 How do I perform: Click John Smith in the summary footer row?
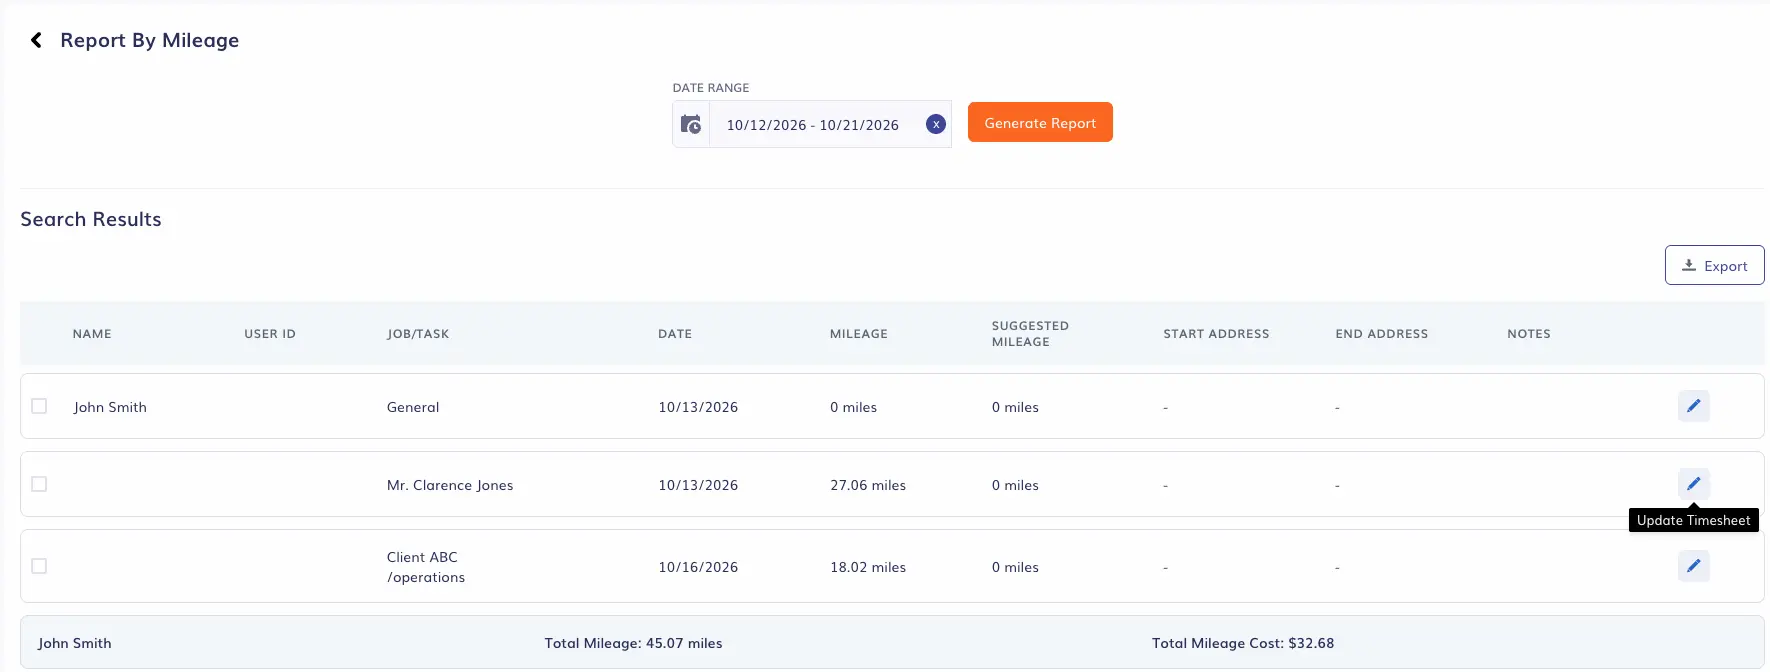[x=75, y=643]
